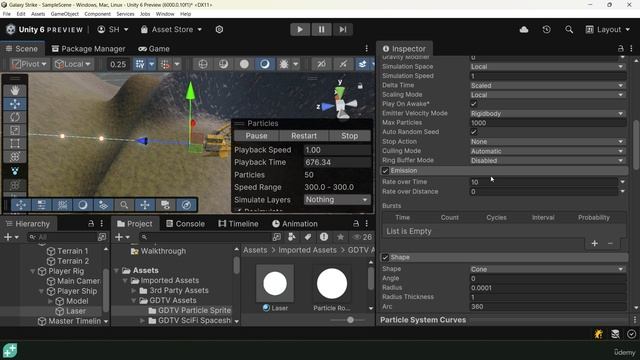Open the Pivot toggle dropdown

point(29,64)
